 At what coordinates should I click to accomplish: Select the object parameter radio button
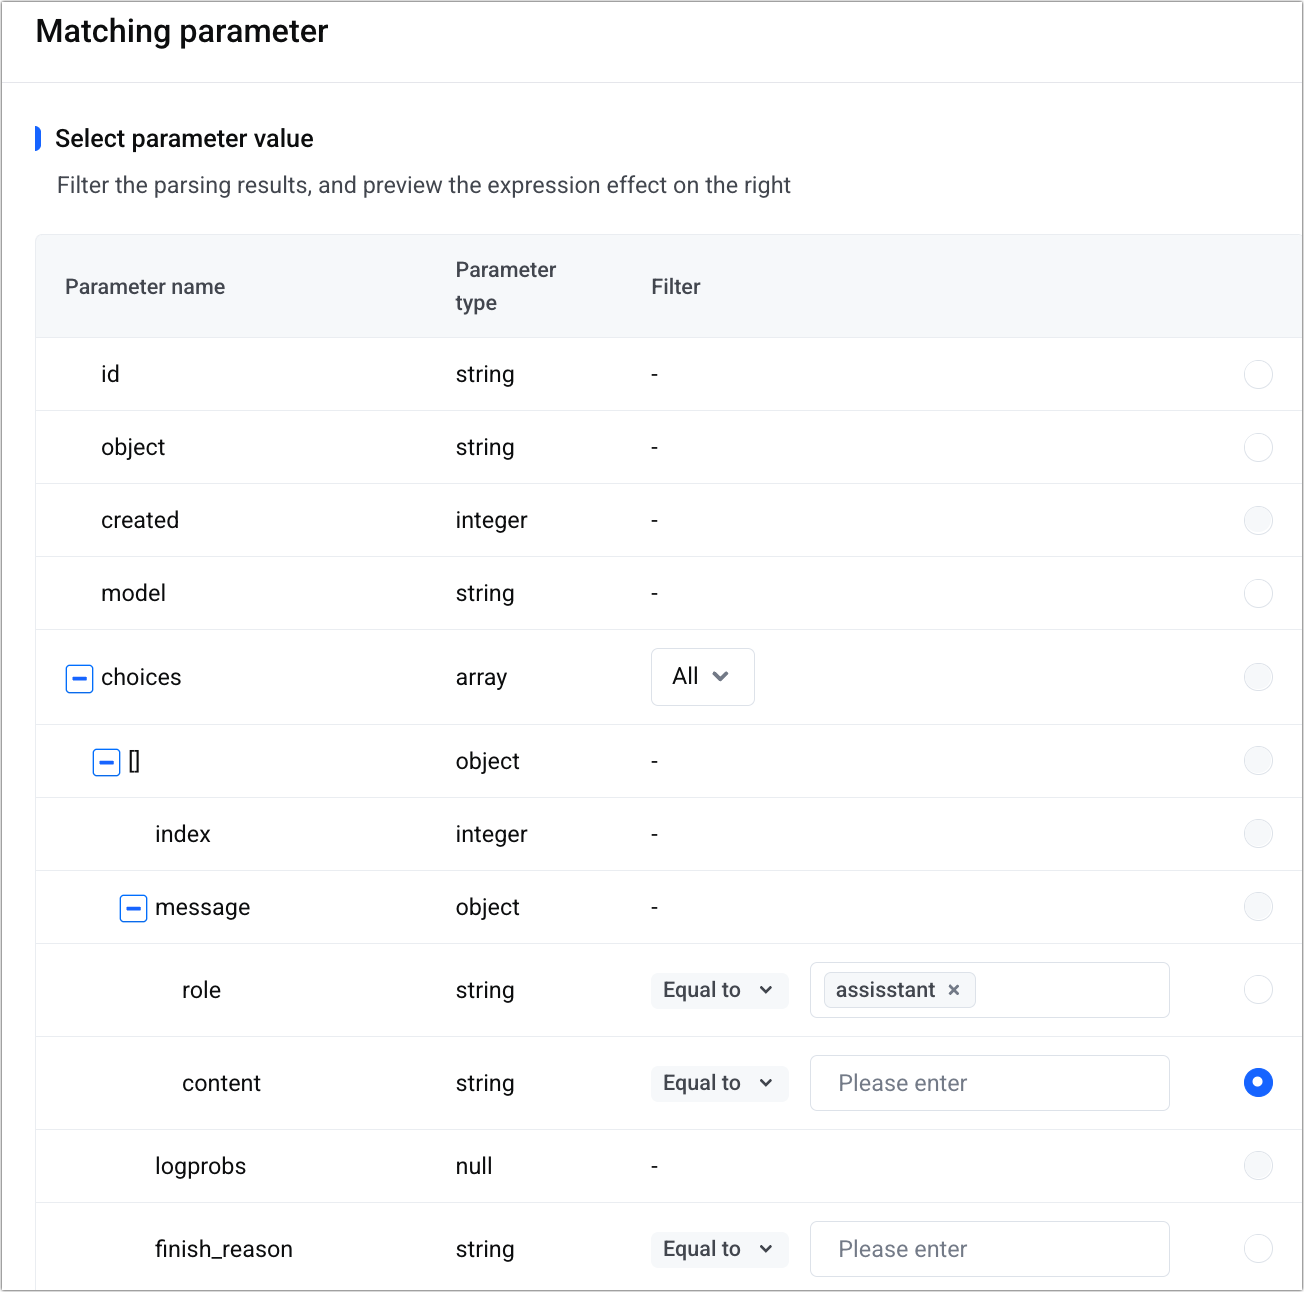tap(1258, 447)
